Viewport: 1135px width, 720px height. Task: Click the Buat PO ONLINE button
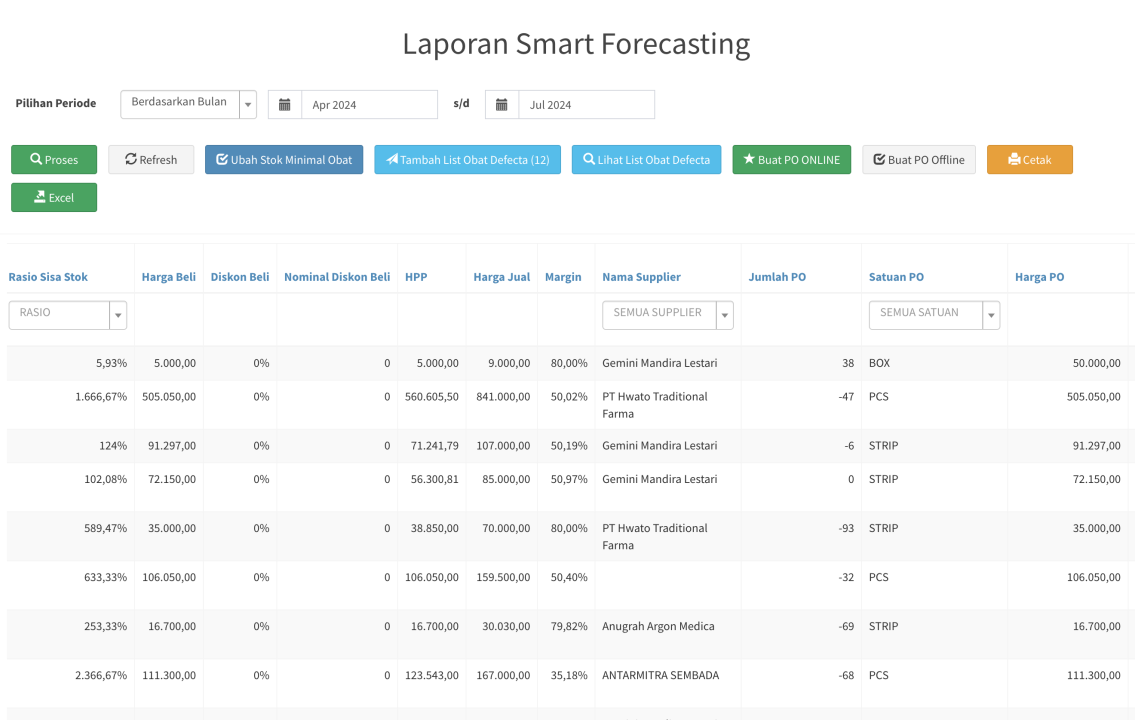(x=791, y=160)
